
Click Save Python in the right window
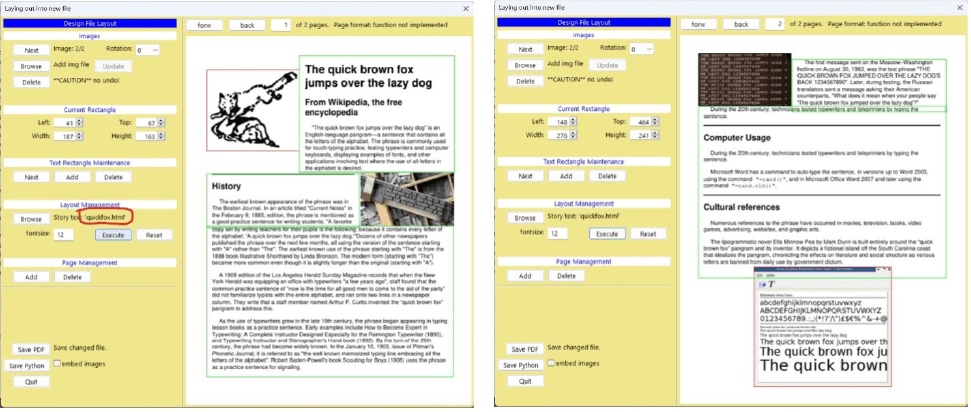[x=521, y=366]
